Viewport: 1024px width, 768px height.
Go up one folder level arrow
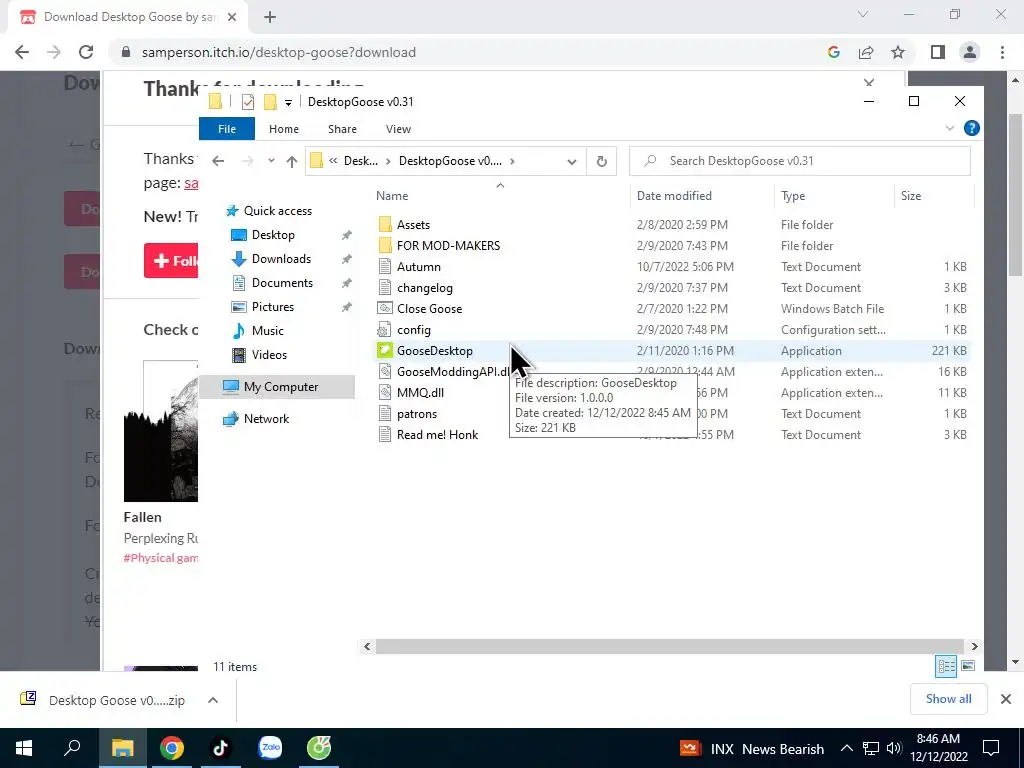coord(292,161)
